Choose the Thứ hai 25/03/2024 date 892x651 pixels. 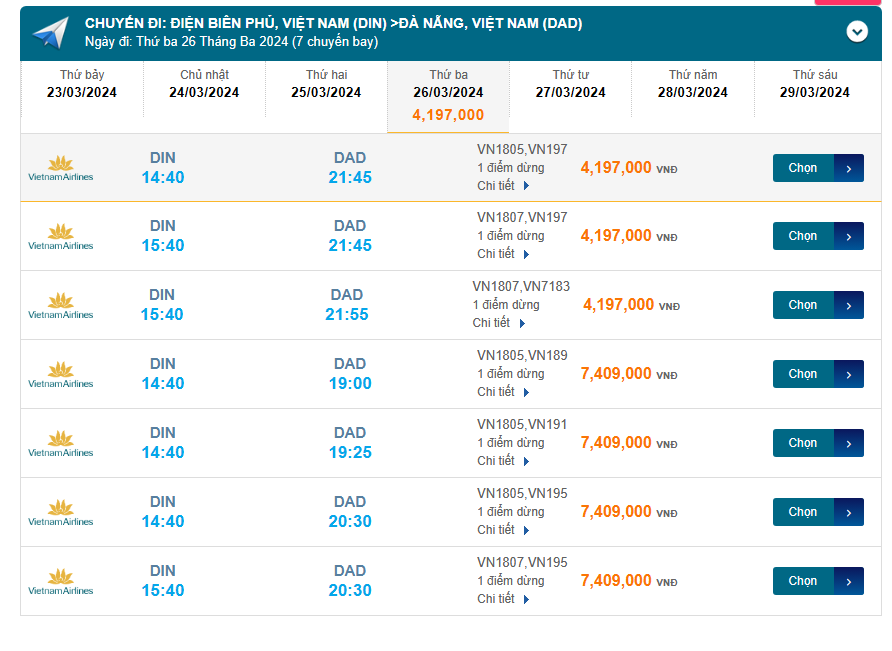[326, 84]
